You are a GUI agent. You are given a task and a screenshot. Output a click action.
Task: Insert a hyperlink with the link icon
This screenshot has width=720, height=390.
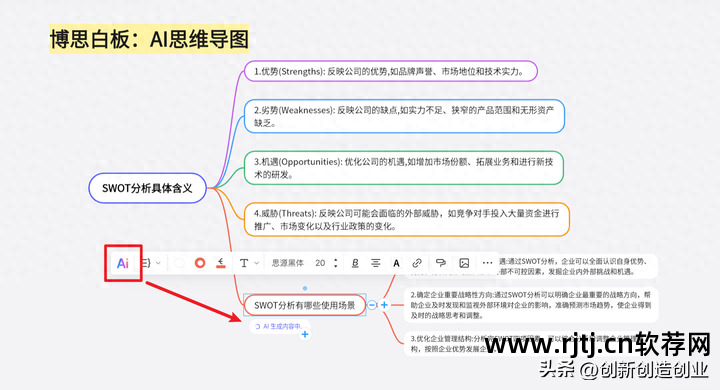pos(417,263)
